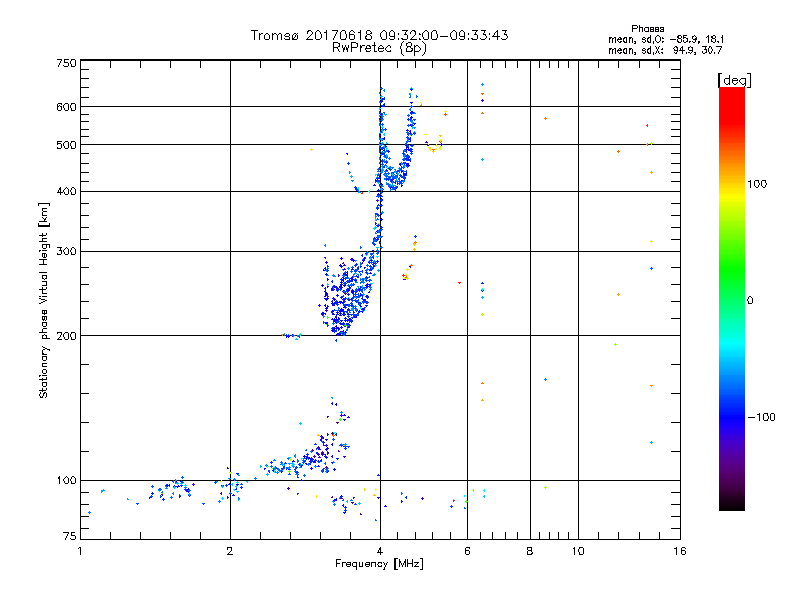Click the x-axis tick label '16'
800x600 pixels.
pyautogui.click(x=680, y=551)
